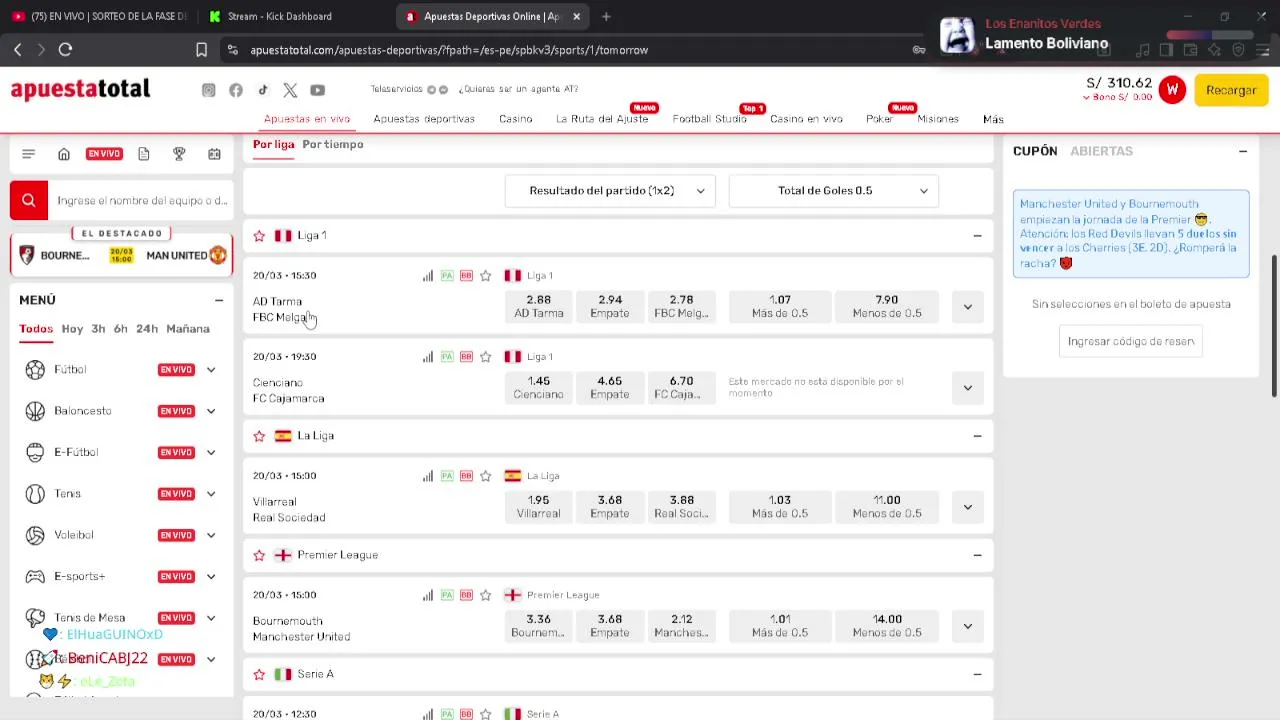Open statistics icon for AD Tarma match
Image resolution: width=1280 pixels, height=720 pixels.
point(428,275)
